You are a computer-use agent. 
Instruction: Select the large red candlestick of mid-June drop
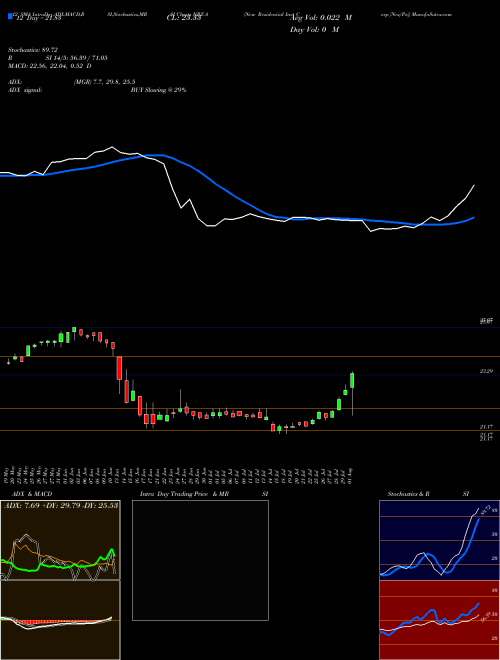click(x=119, y=368)
